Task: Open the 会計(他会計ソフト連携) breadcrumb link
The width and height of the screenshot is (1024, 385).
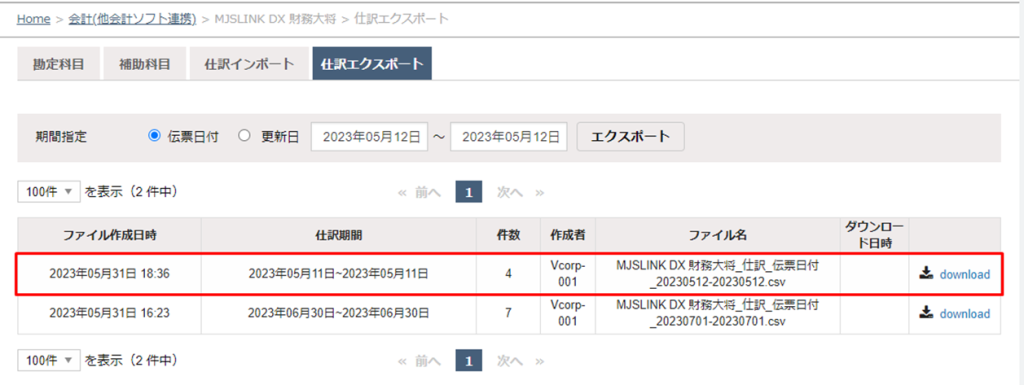Action: click(133, 19)
